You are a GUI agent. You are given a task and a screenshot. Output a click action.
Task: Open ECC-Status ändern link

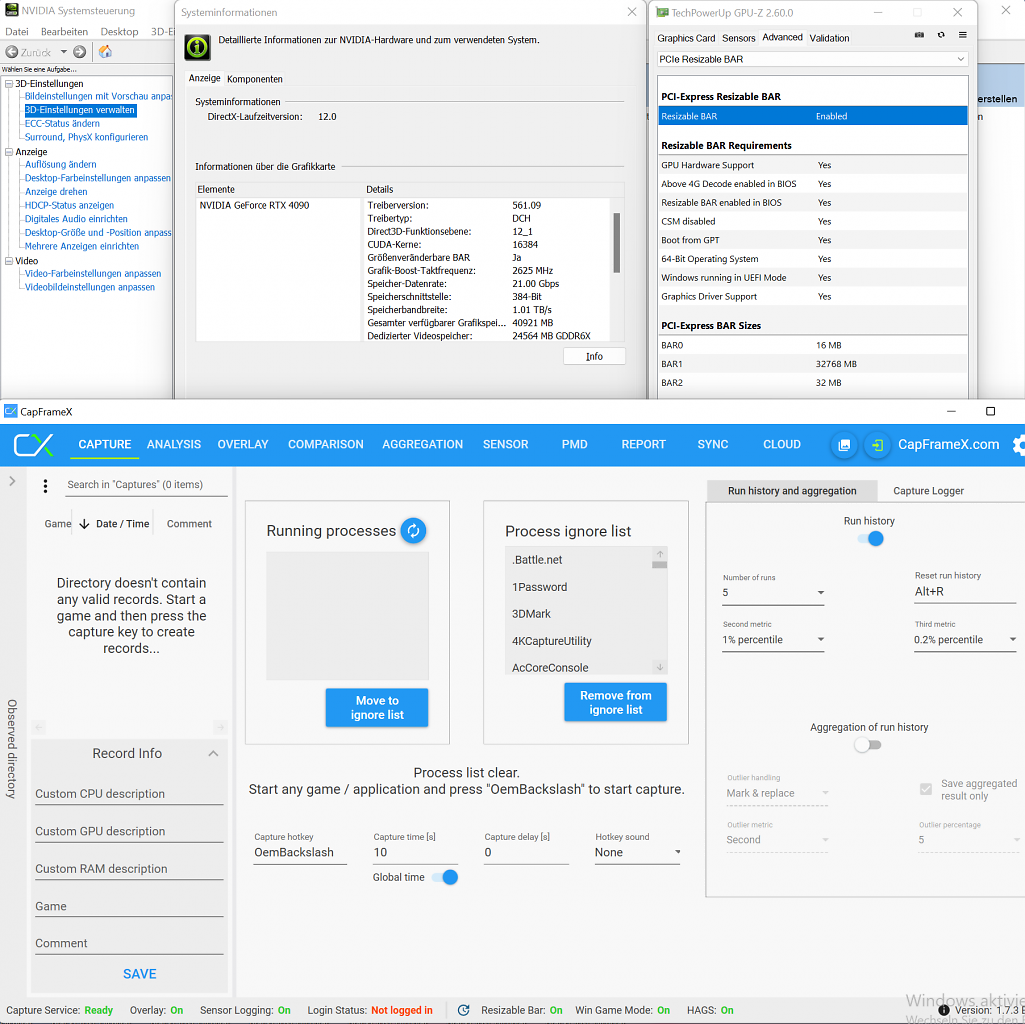[63, 124]
